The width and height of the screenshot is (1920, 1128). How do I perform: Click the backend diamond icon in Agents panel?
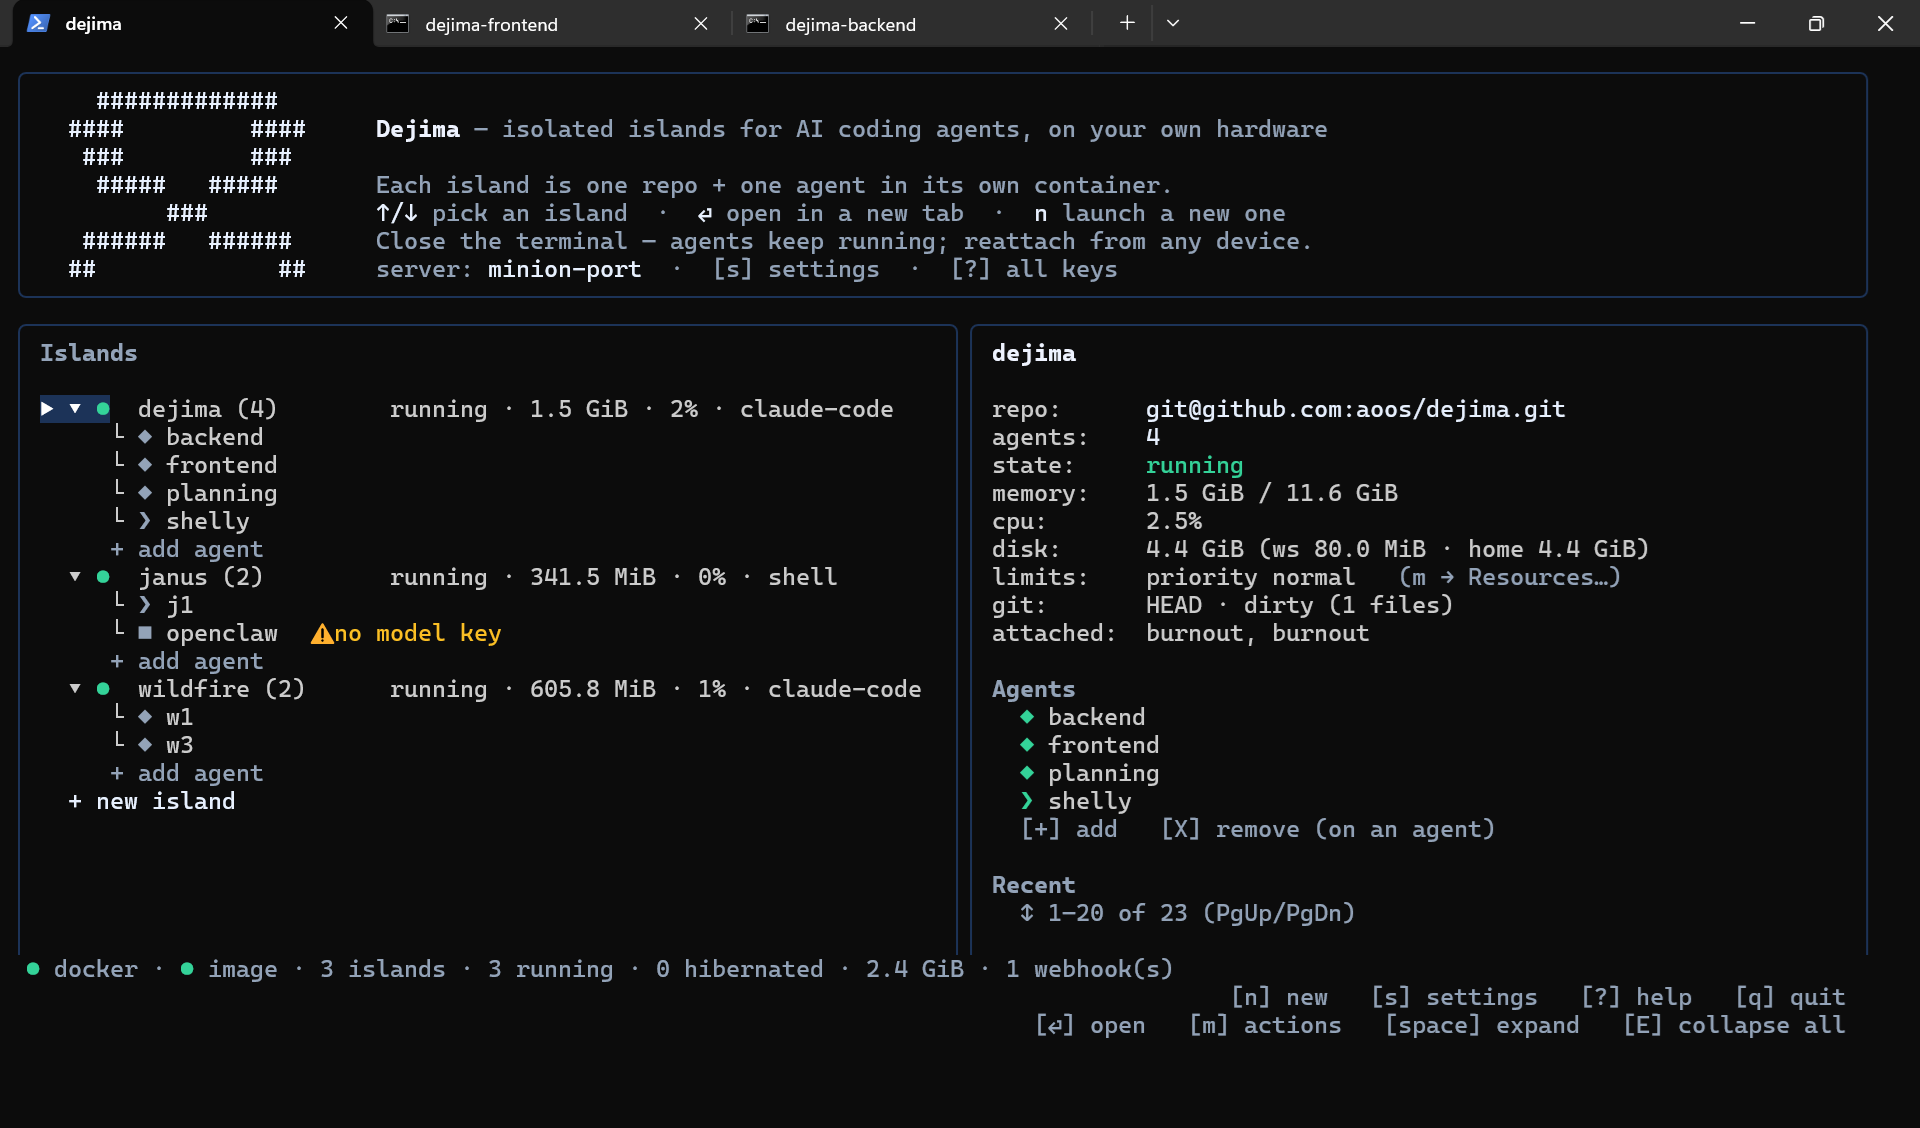coord(1027,717)
